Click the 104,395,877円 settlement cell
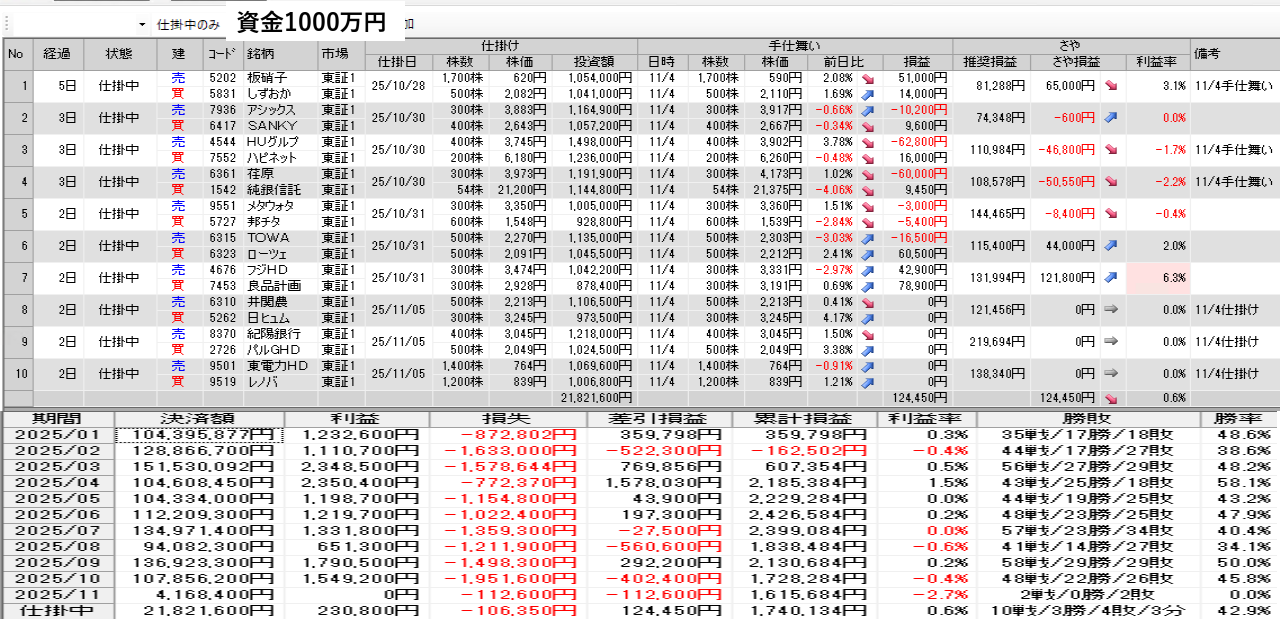1280x619 pixels. [199, 435]
